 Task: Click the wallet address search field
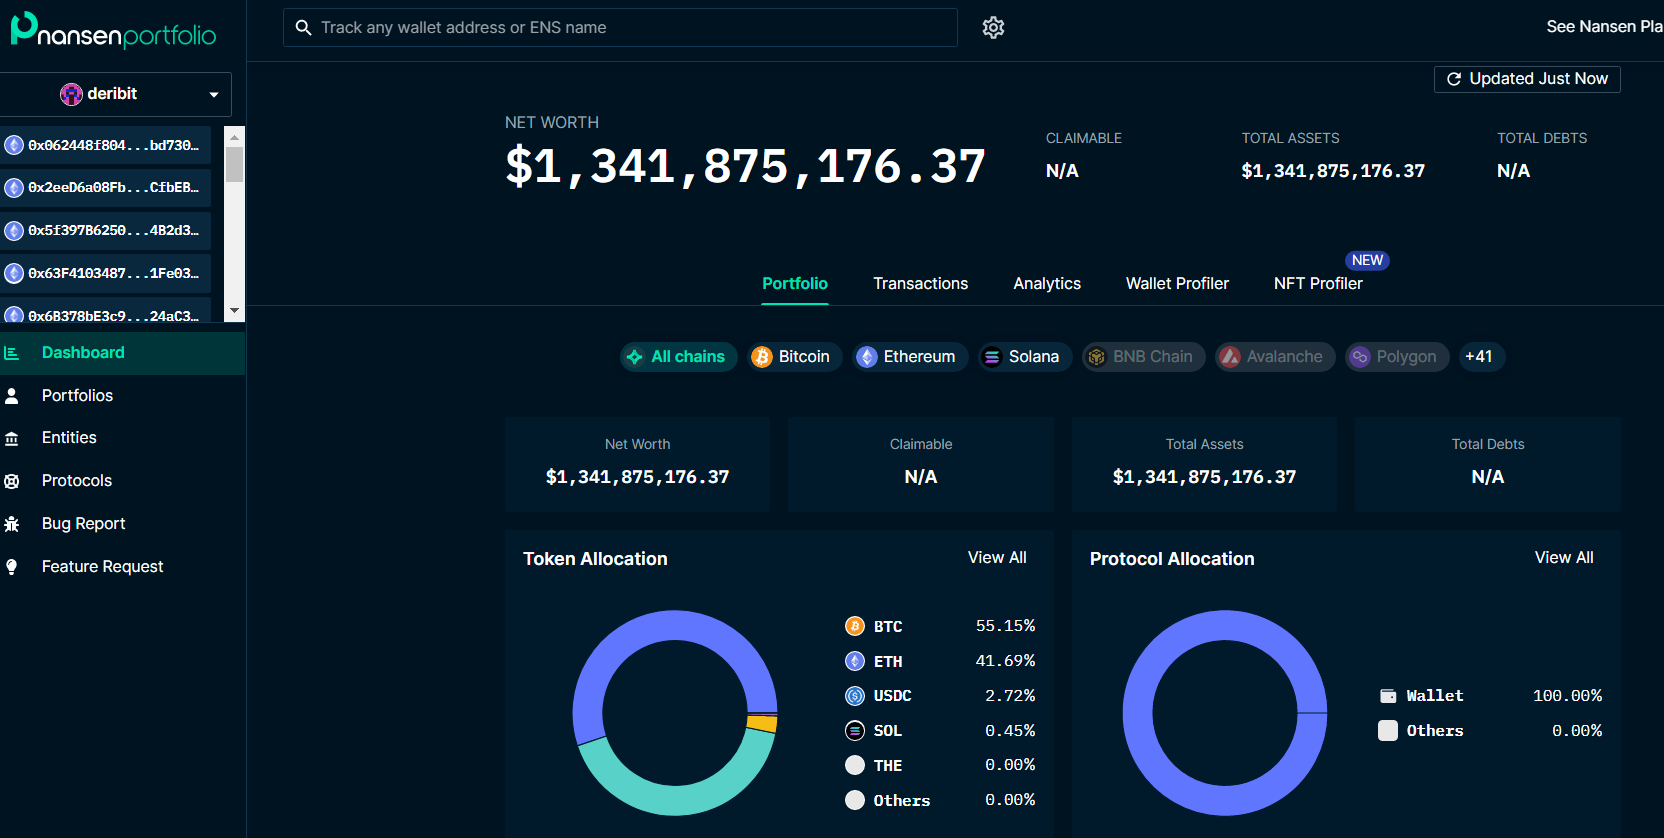(x=630, y=28)
